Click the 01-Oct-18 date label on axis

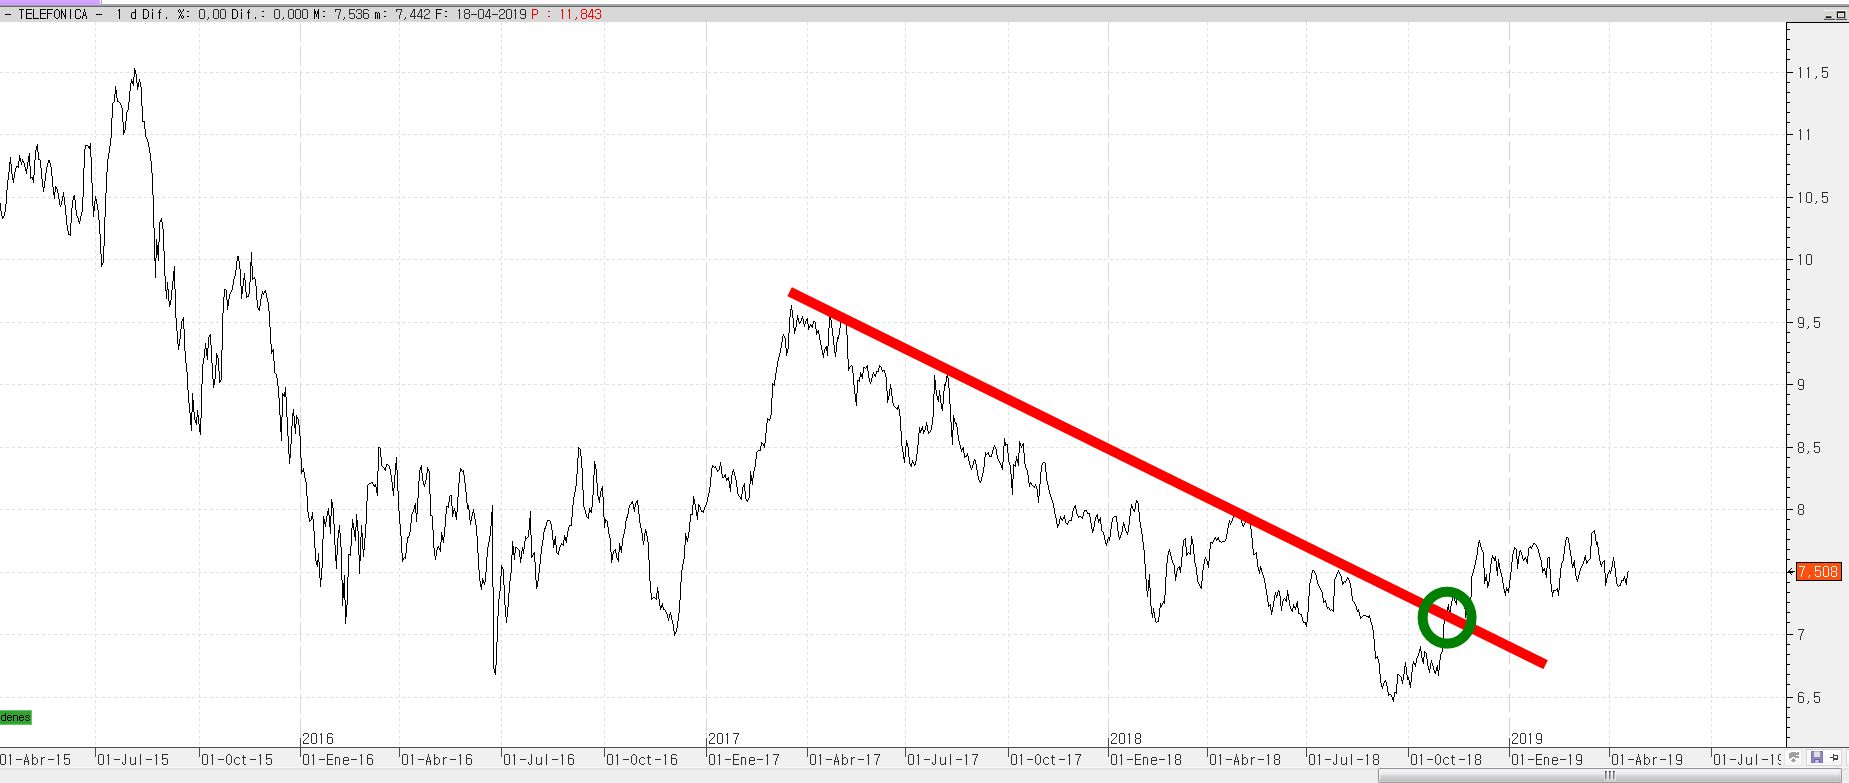1446,760
